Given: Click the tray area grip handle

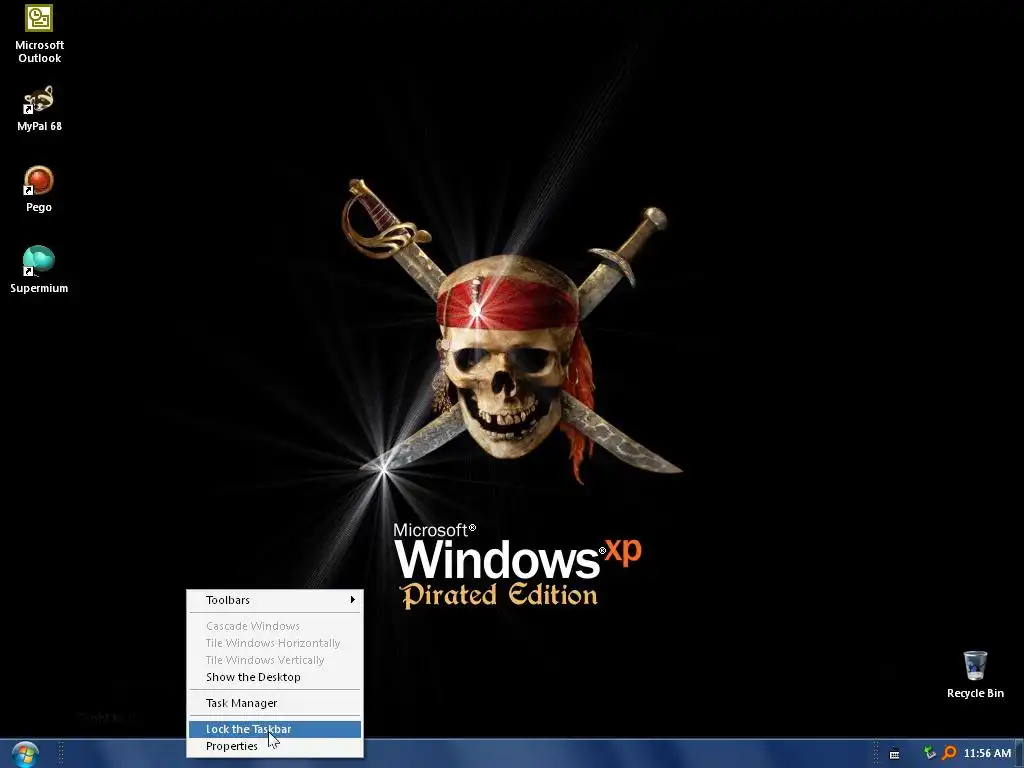Looking at the screenshot, I should (876, 754).
